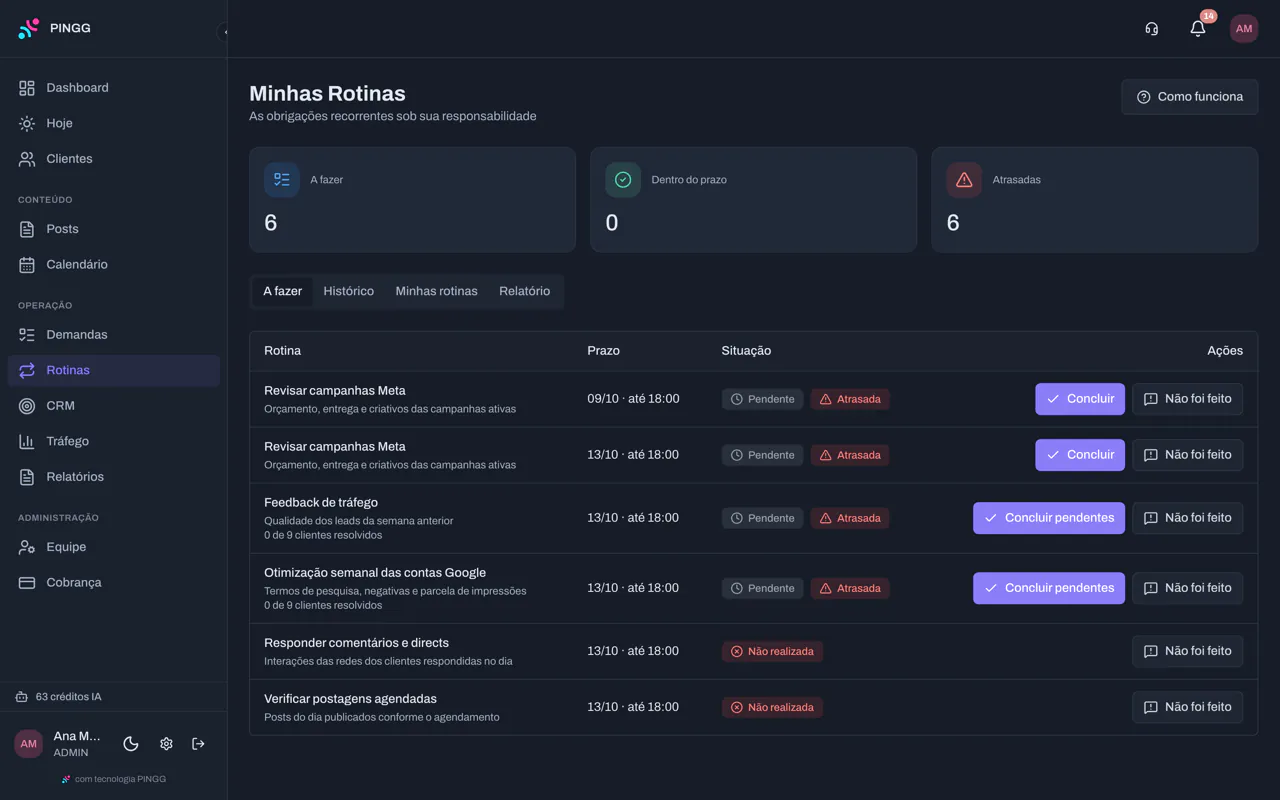Image resolution: width=1280 pixels, height=800 pixels.
Task: Open the AM avatar menu top right
Action: tap(1244, 29)
